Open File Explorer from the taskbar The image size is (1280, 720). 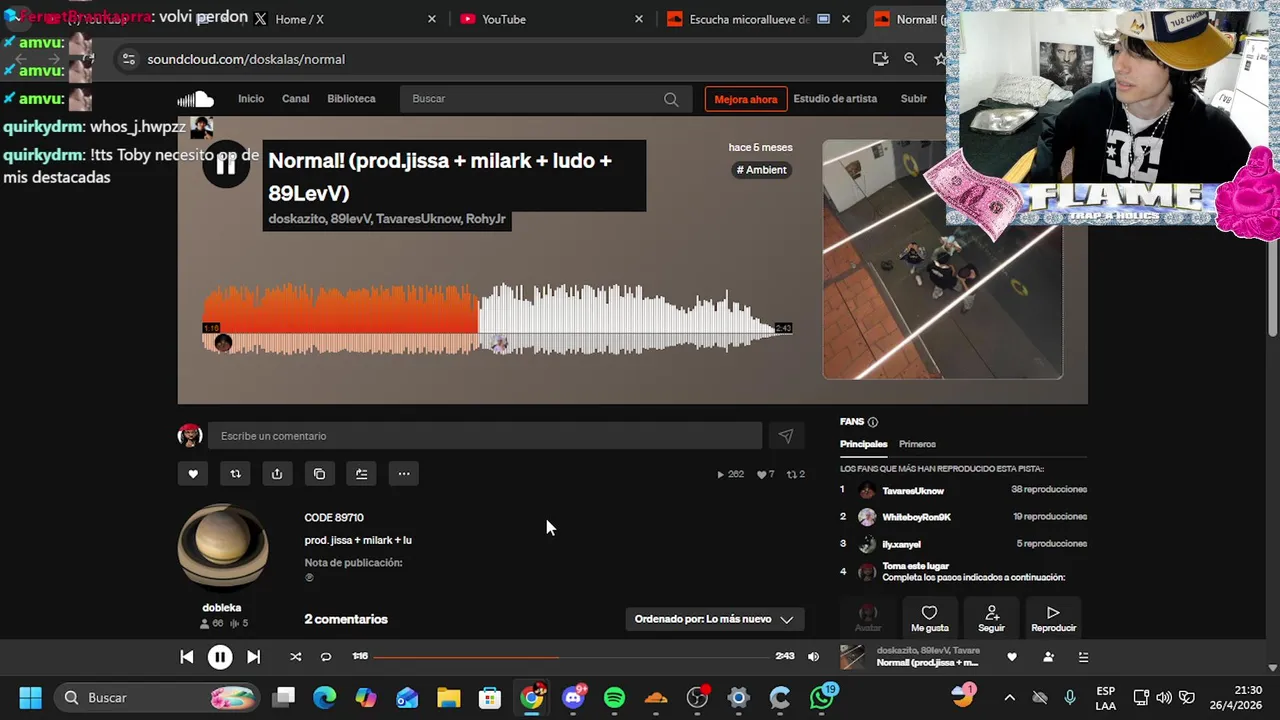[x=448, y=698]
